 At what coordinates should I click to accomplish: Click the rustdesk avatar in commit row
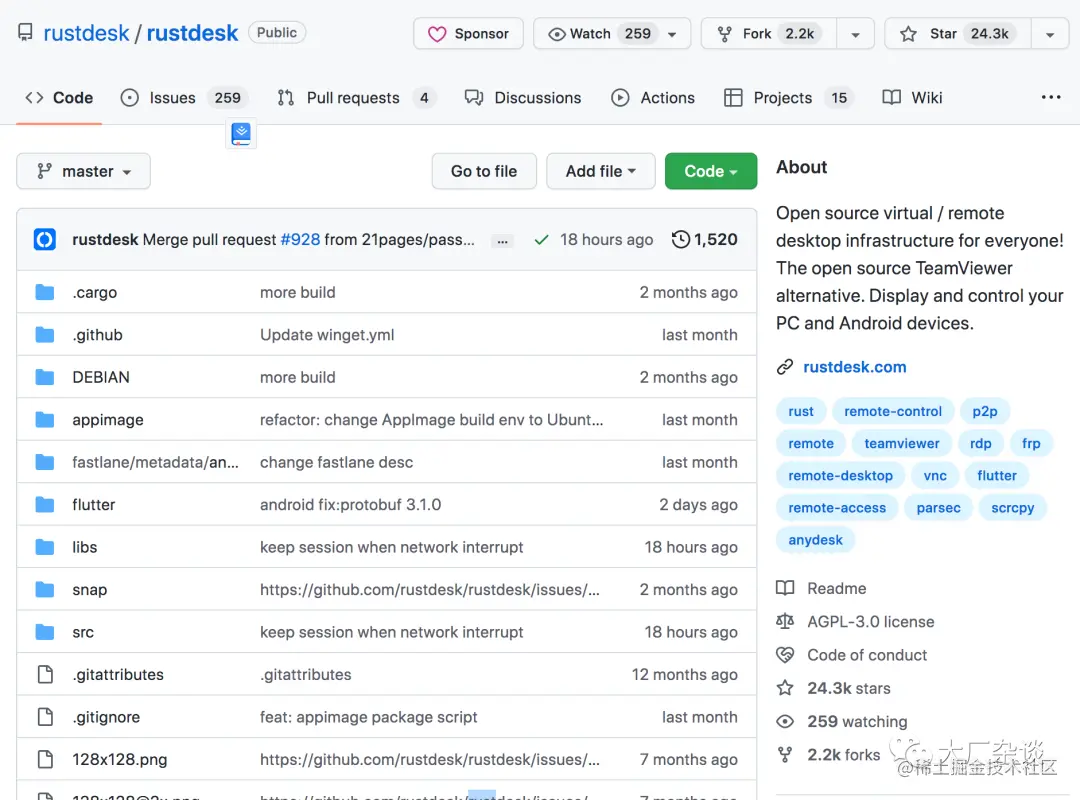(45, 239)
